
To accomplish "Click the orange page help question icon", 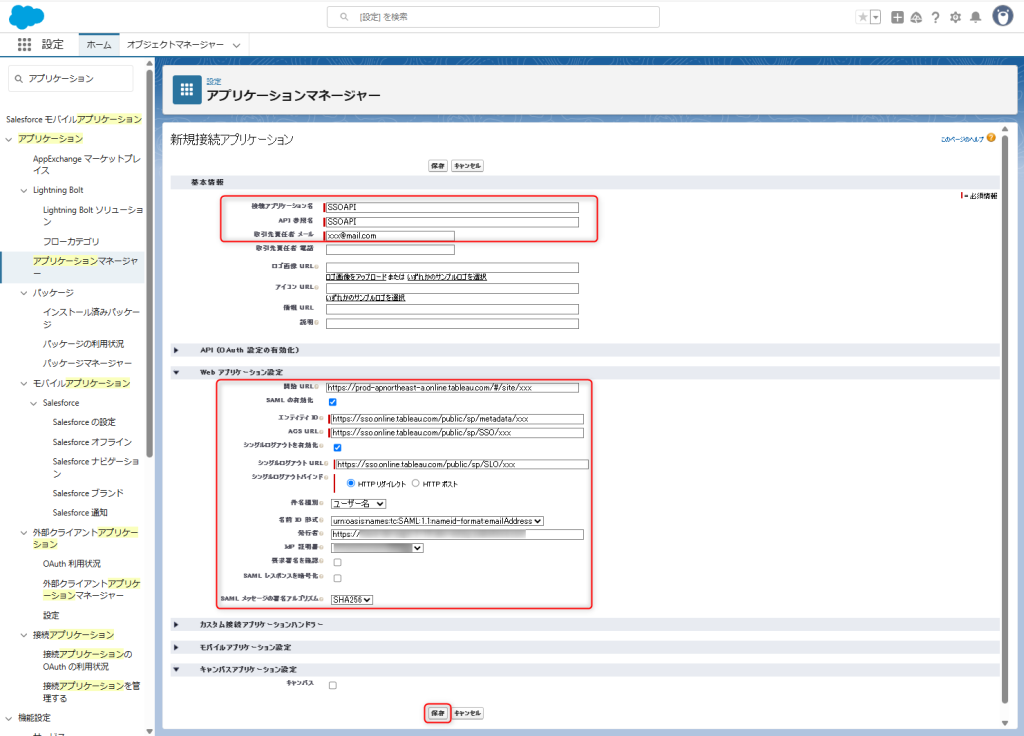I will (x=991, y=138).
